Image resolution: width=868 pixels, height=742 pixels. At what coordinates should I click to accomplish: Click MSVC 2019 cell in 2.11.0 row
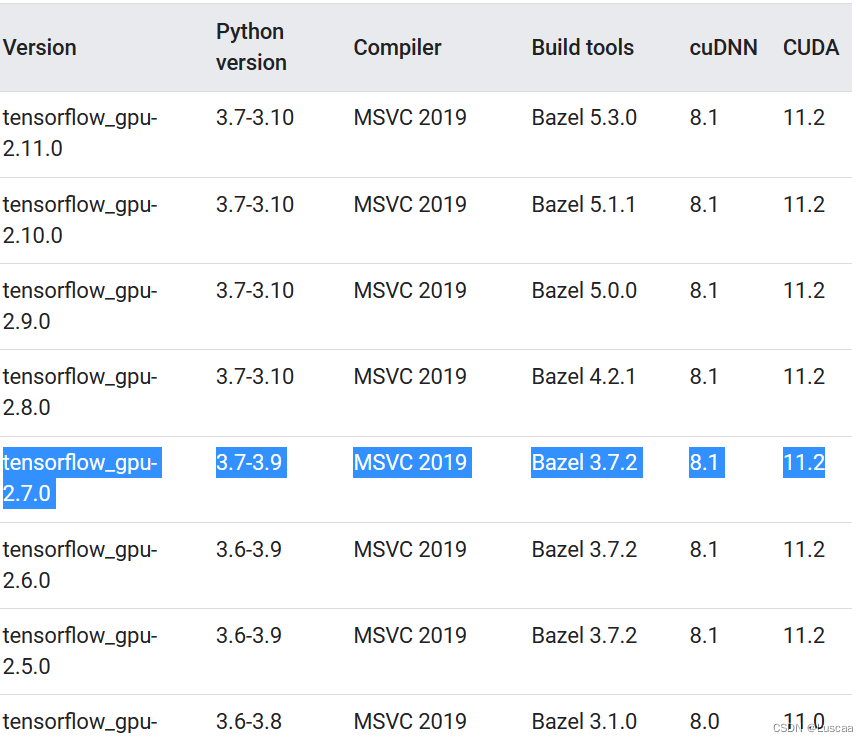(410, 117)
